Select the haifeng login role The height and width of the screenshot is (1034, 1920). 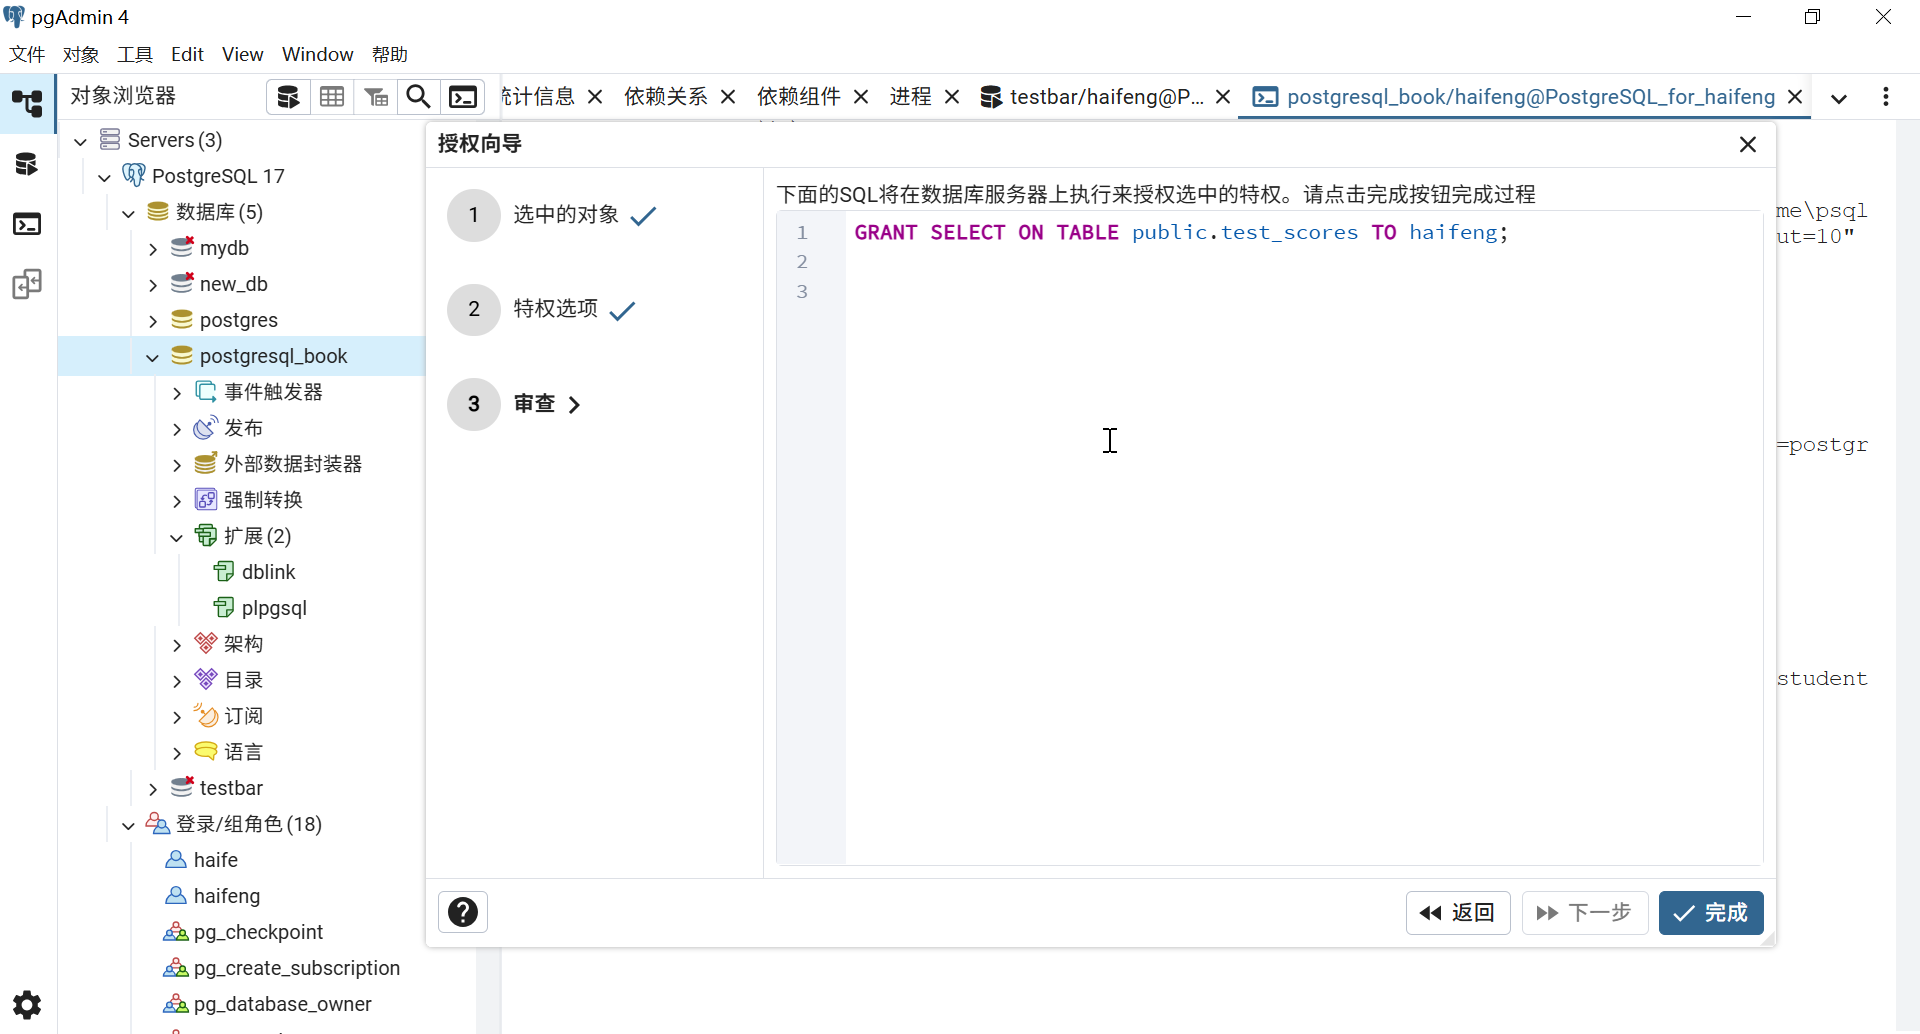coord(226,896)
